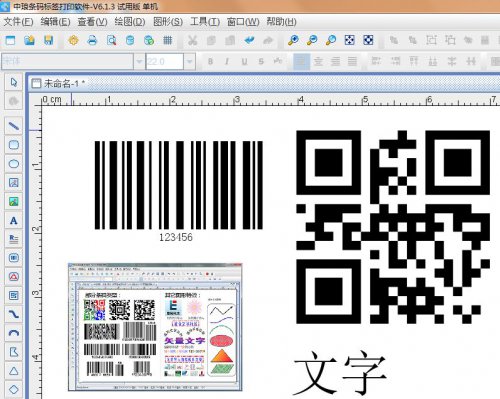Pick the barcode drawing tool
The width and height of the screenshot is (500, 399).
(14, 258)
